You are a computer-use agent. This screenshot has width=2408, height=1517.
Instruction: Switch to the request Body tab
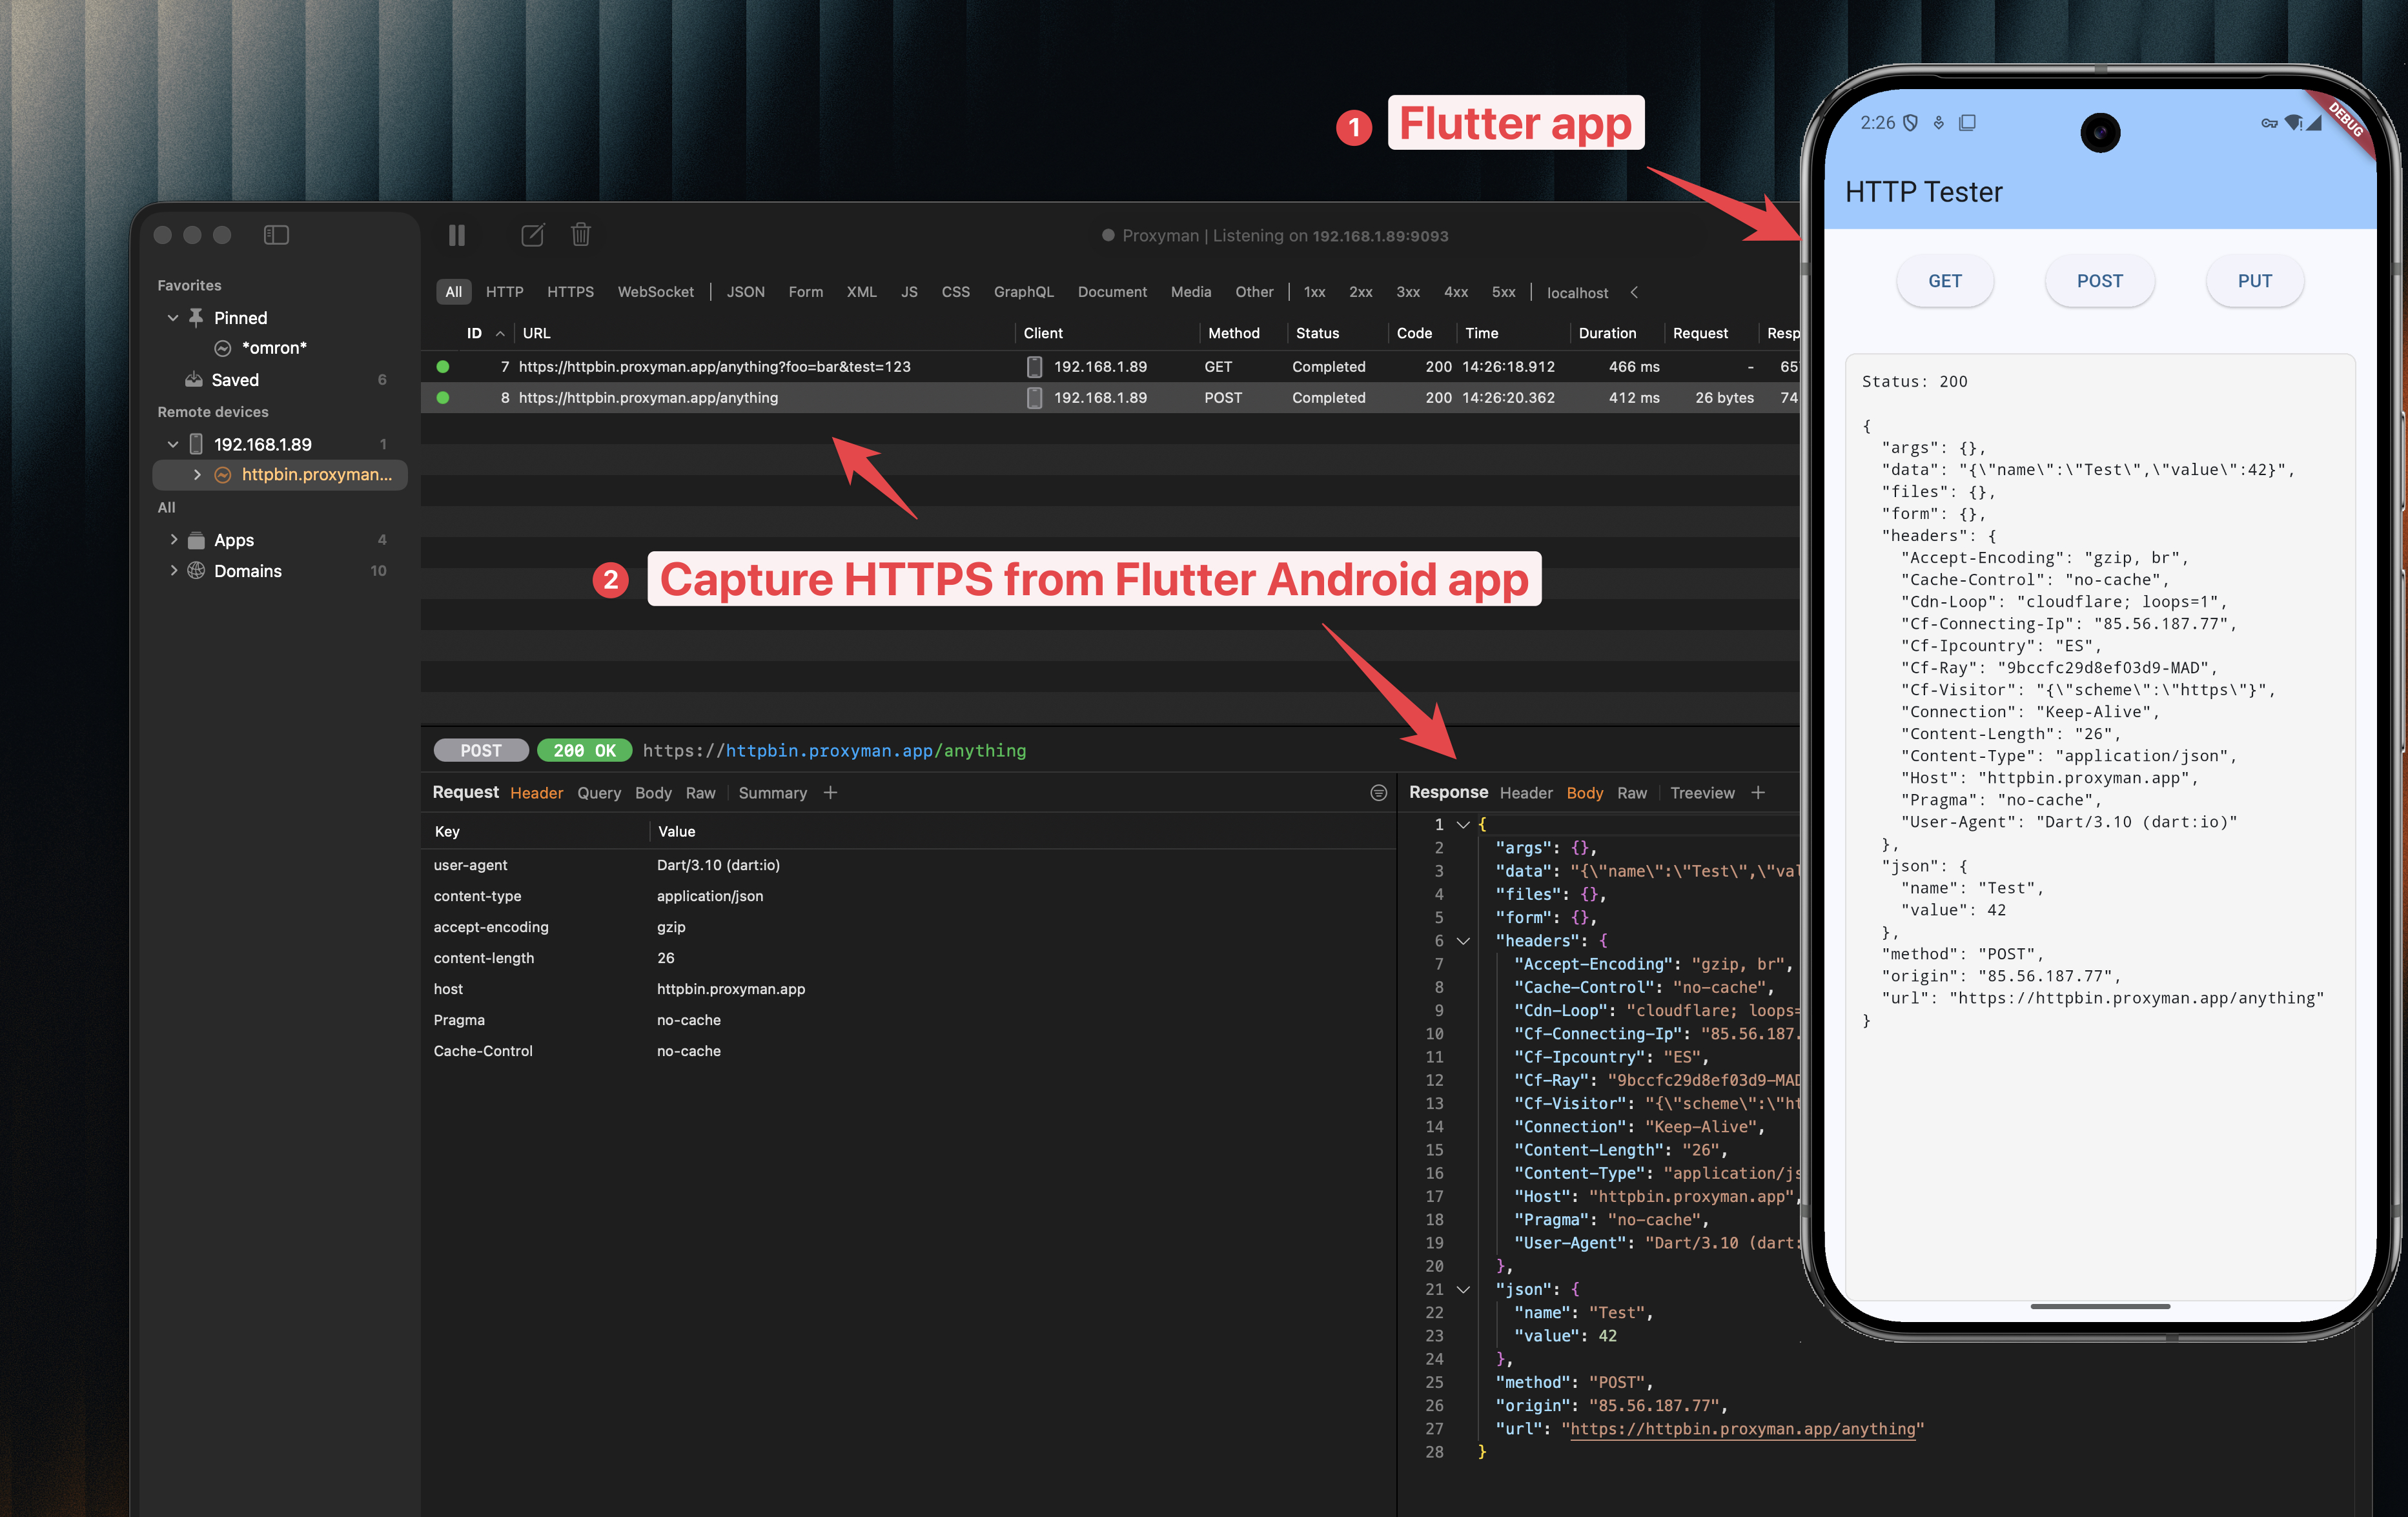point(653,793)
